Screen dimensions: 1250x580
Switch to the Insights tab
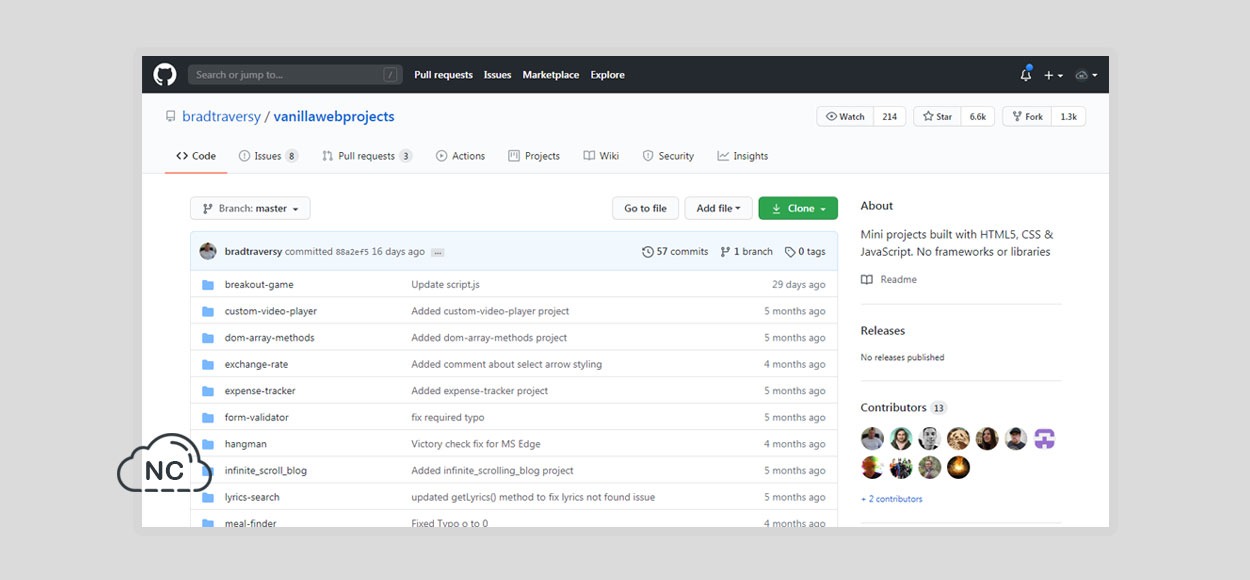point(742,156)
